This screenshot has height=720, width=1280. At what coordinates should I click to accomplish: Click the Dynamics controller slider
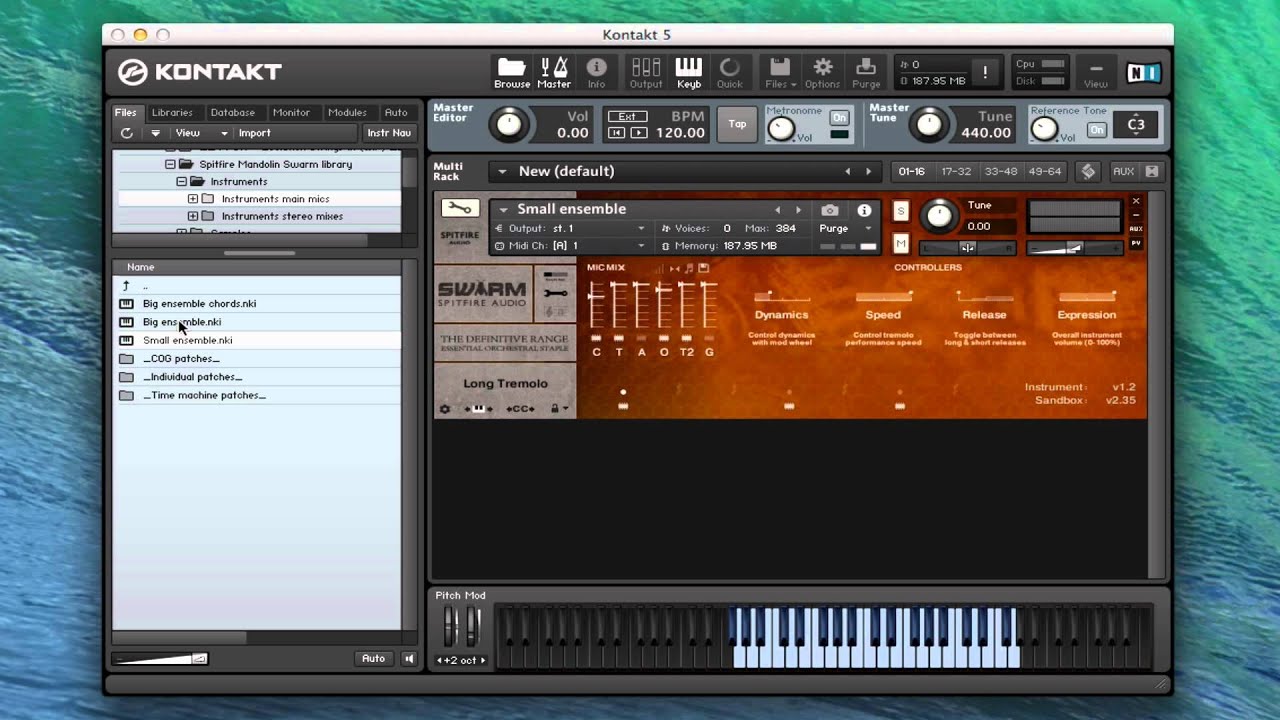click(x=782, y=297)
